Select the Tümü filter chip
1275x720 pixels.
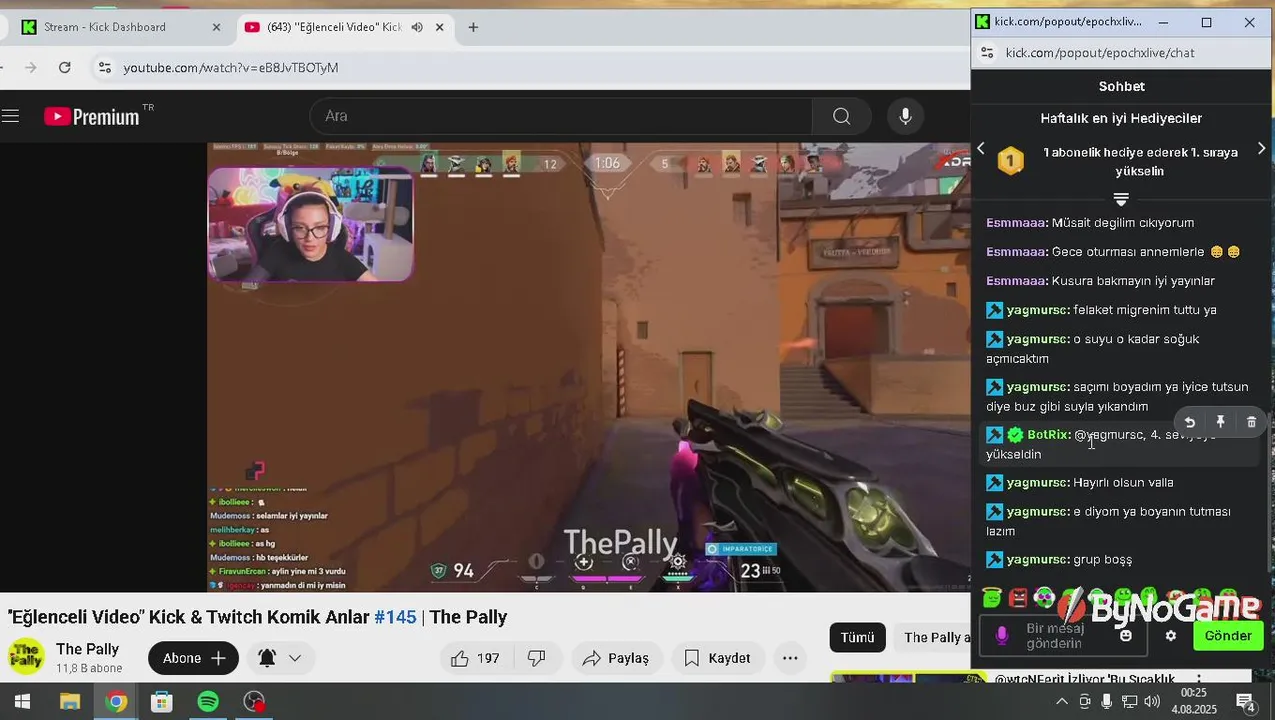[x=857, y=637]
